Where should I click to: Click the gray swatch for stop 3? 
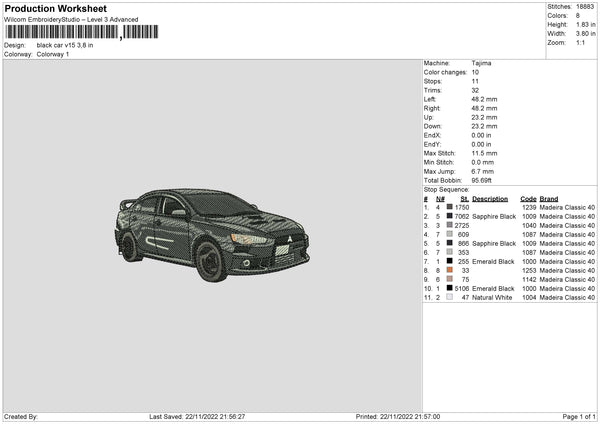(450, 225)
